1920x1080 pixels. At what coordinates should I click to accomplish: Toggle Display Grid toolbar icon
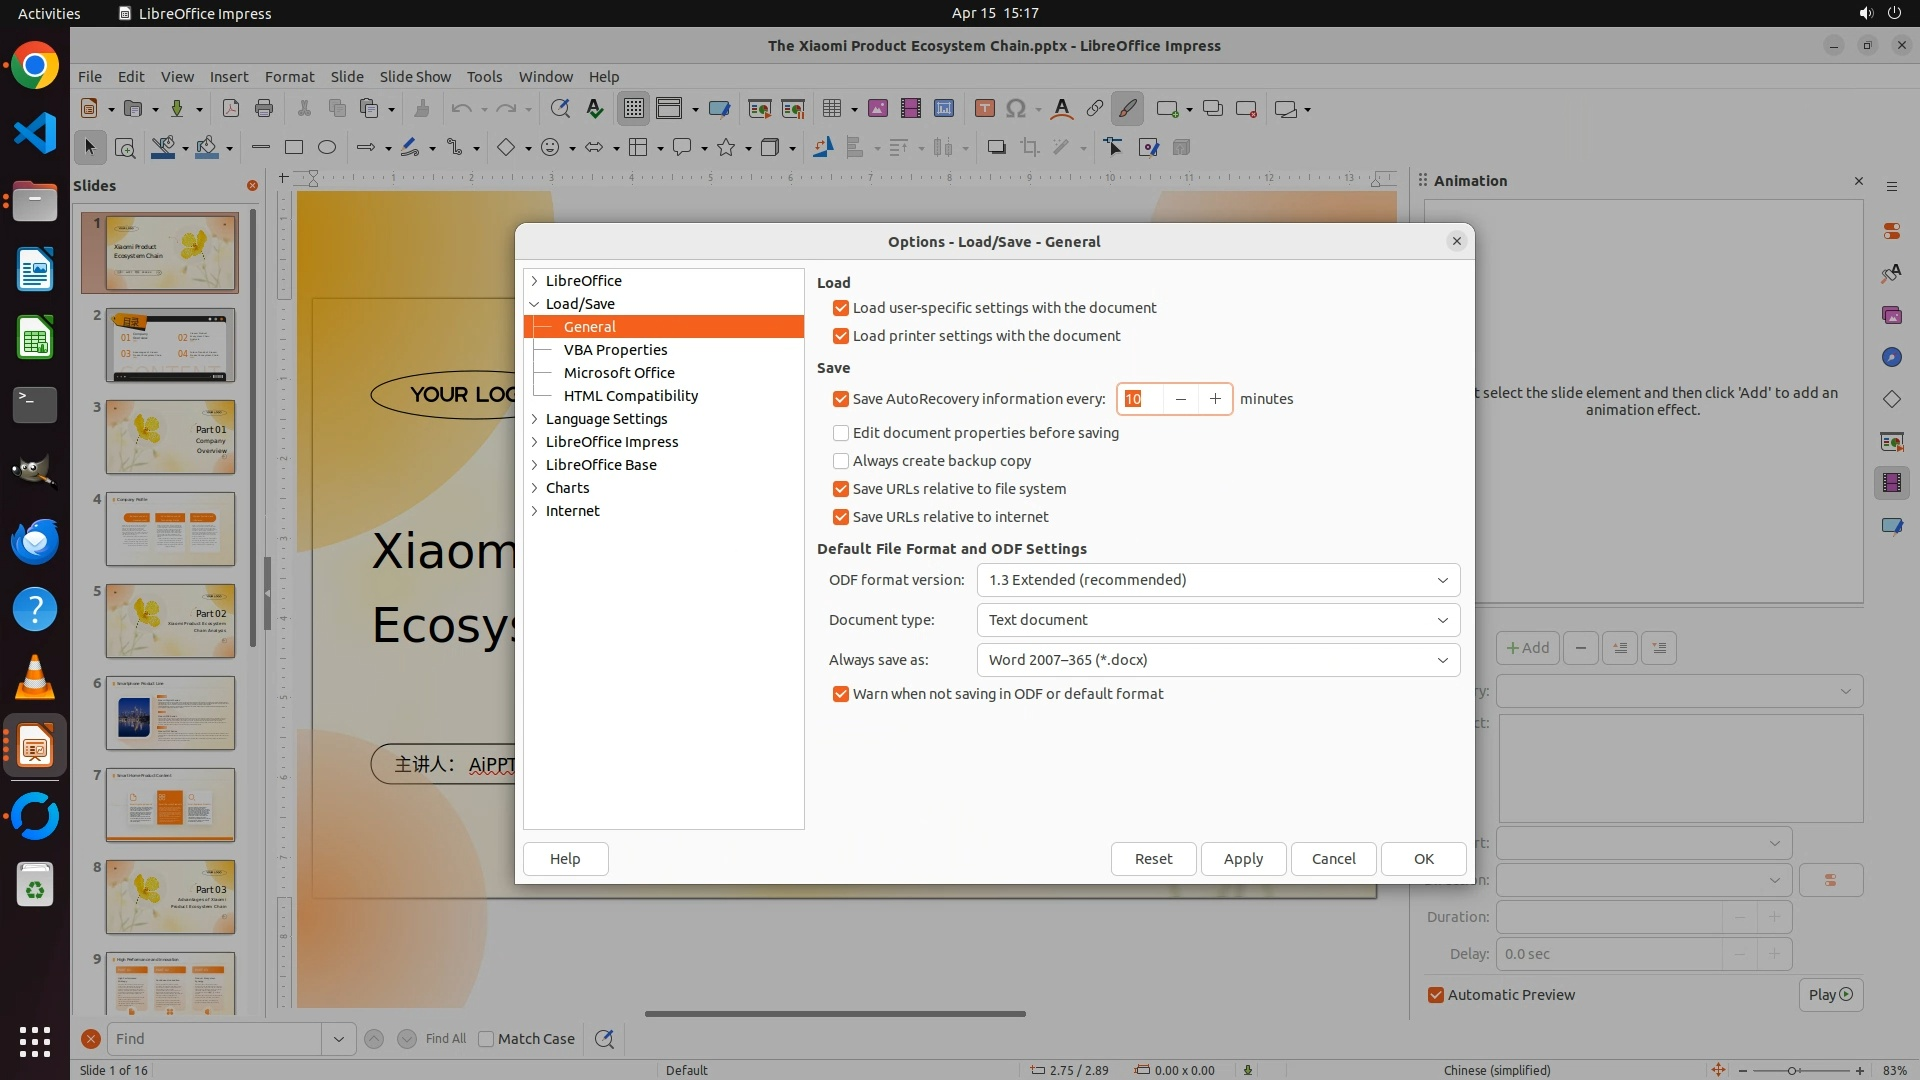634,109
